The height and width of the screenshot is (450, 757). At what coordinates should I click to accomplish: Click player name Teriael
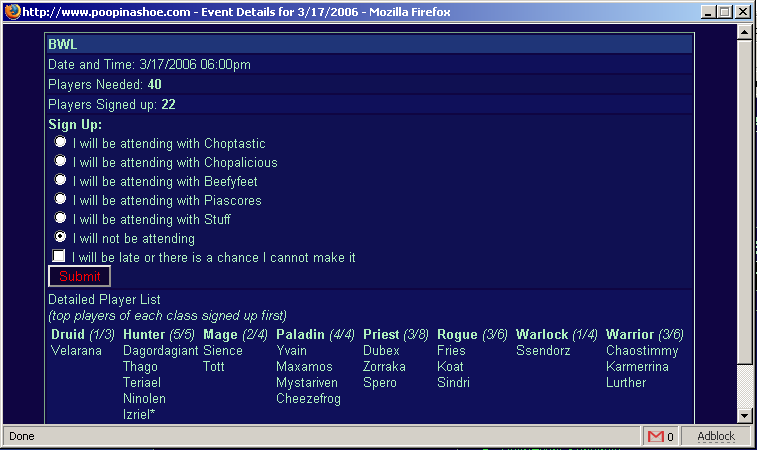point(141,382)
